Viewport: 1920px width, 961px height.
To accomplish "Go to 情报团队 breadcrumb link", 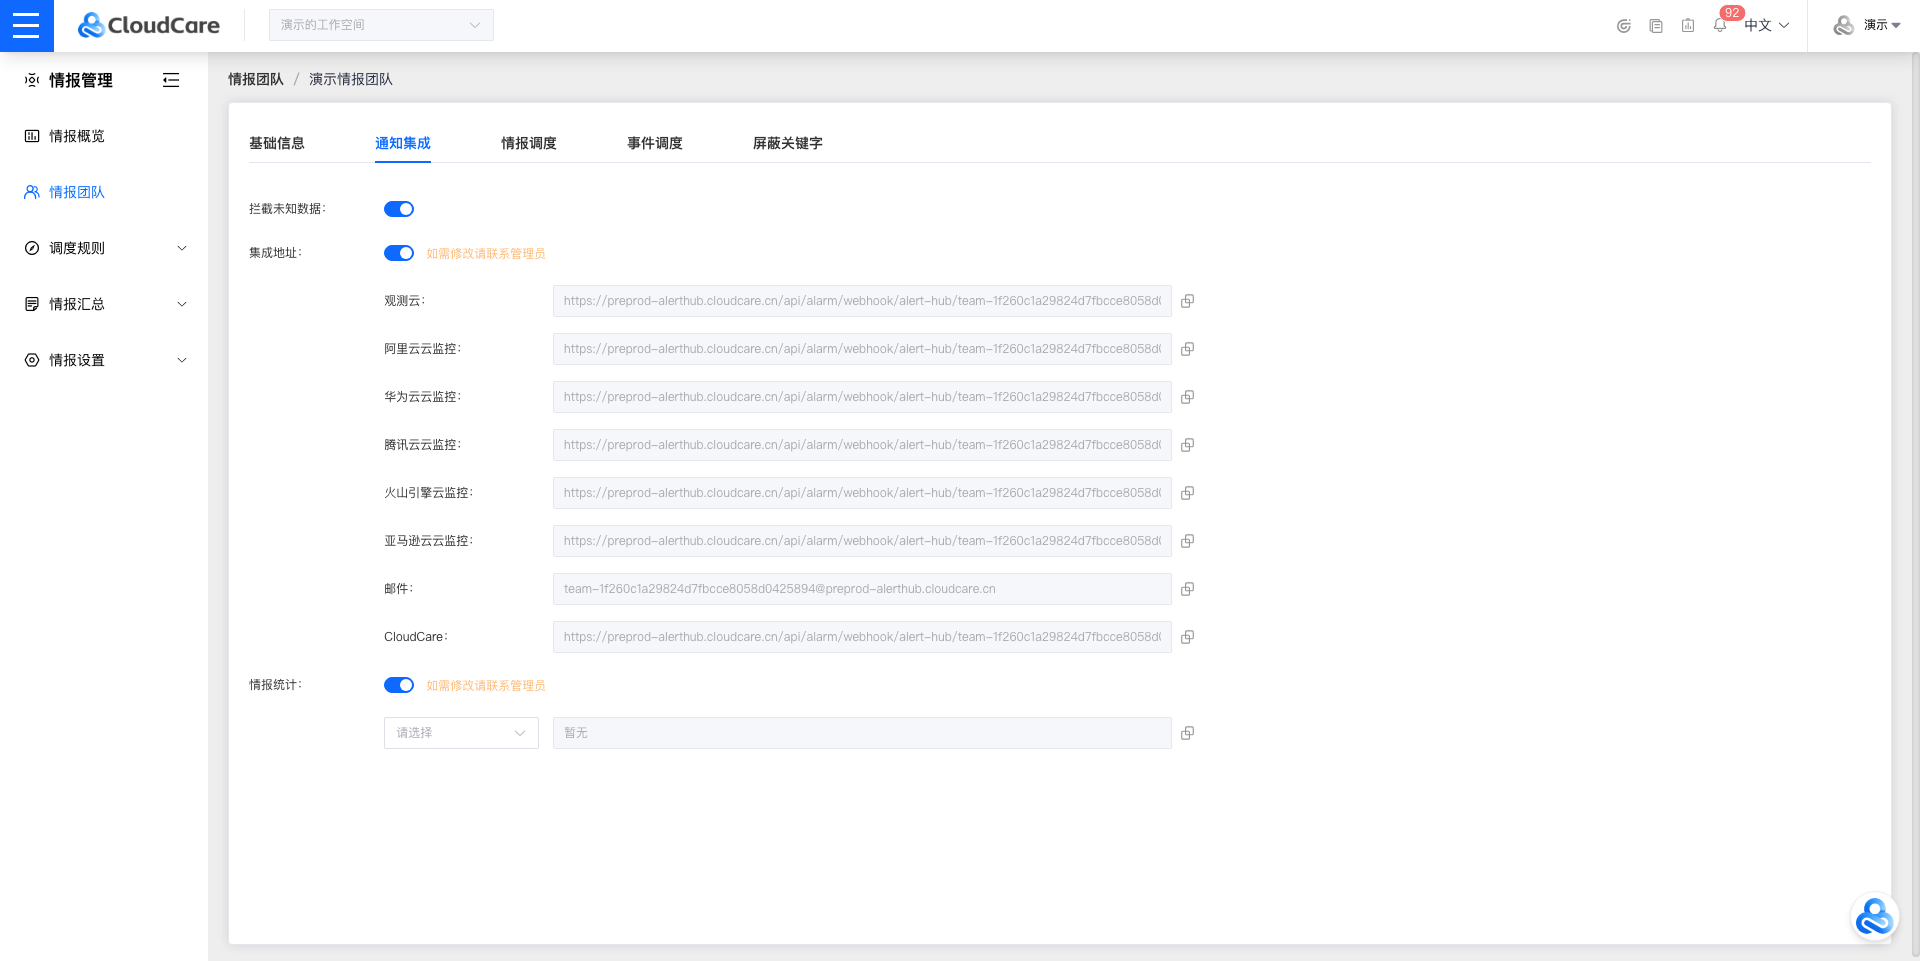I will pos(256,79).
